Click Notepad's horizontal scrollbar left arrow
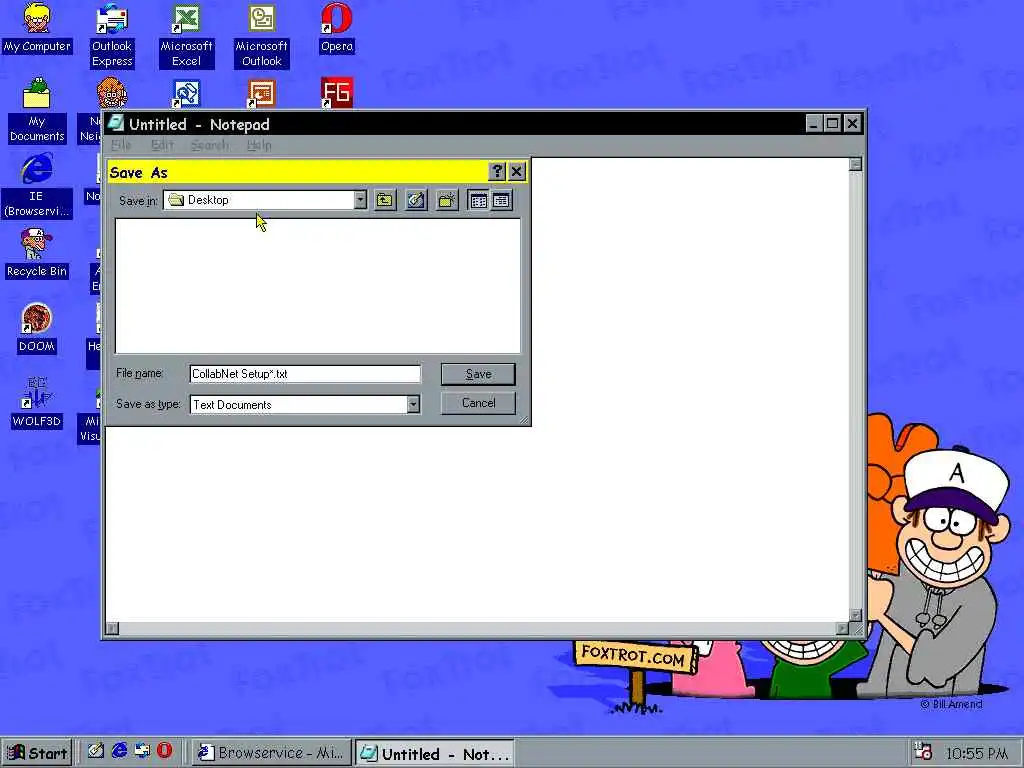Image resolution: width=1024 pixels, height=768 pixels. pos(112,628)
